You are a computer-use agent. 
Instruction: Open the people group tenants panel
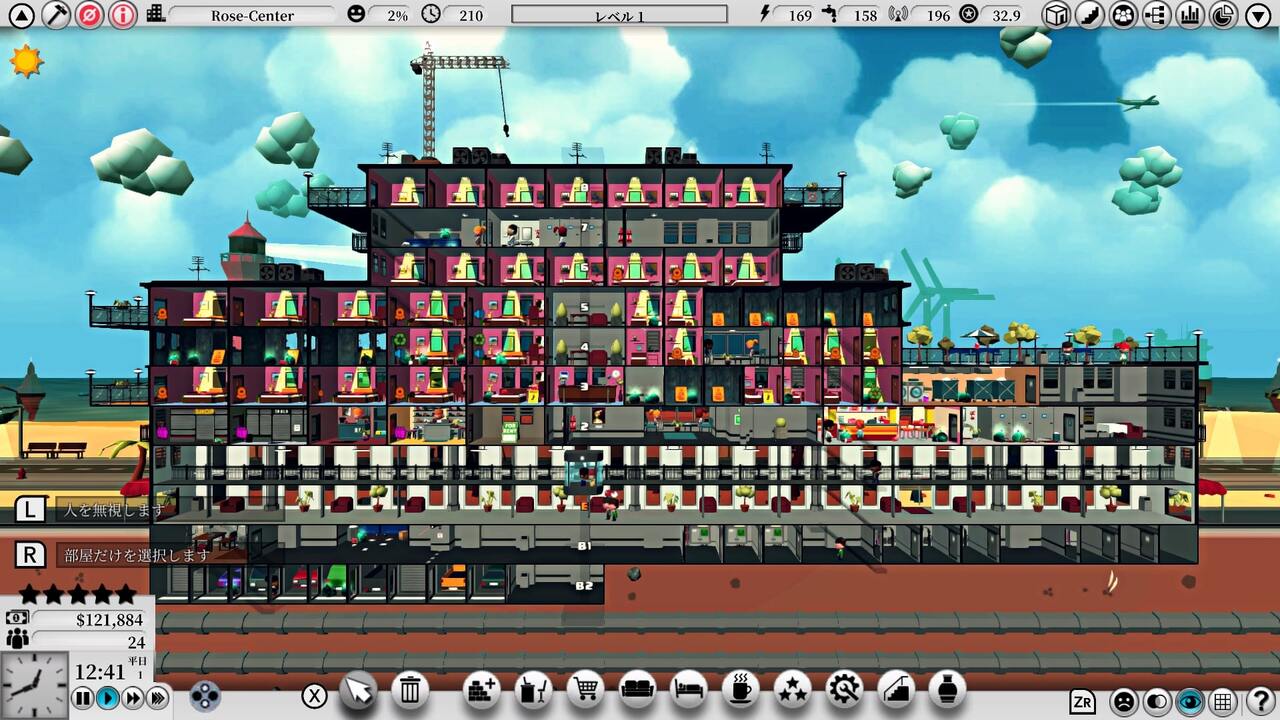coord(1124,15)
